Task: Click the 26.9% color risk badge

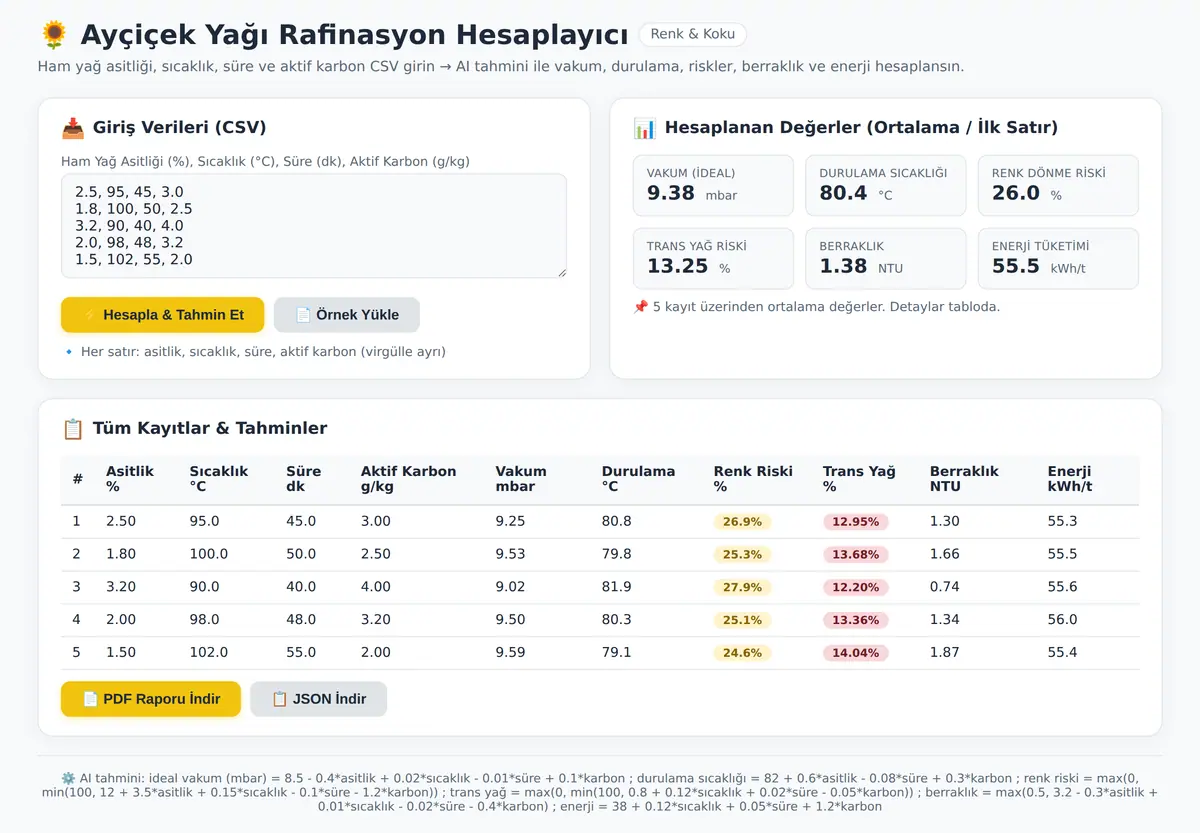Action: pyautogui.click(x=742, y=522)
